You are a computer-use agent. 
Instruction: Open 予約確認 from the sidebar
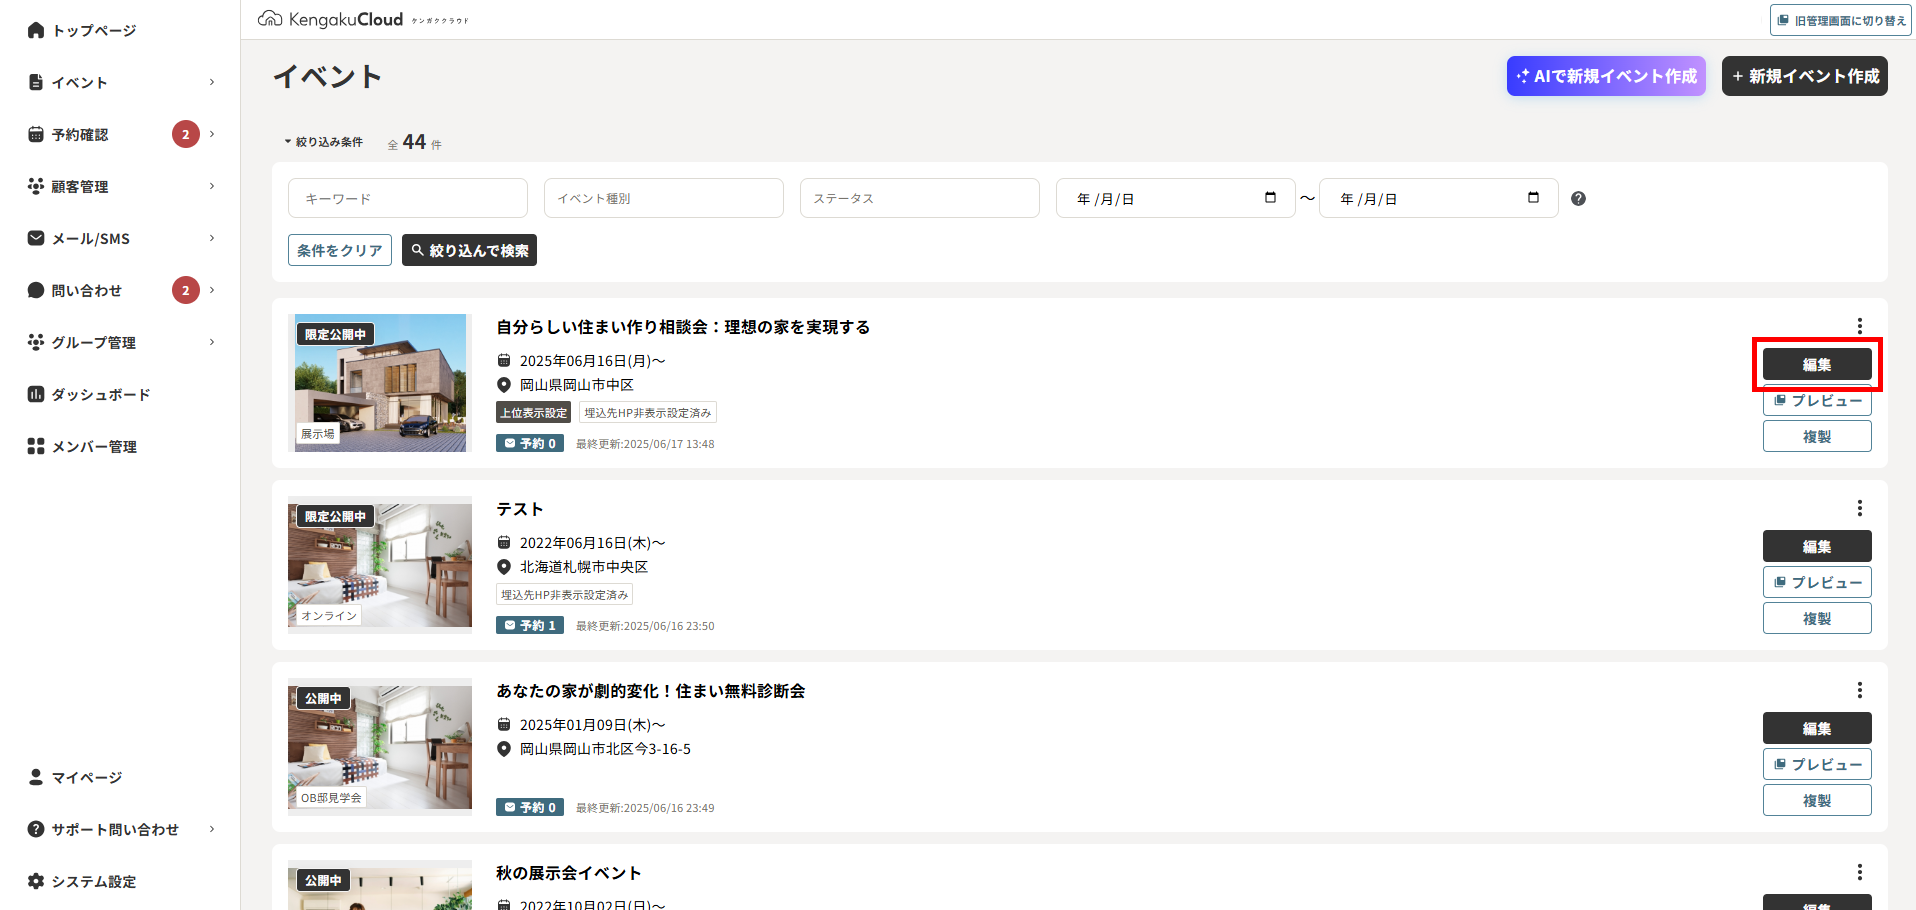(x=82, y=134)
